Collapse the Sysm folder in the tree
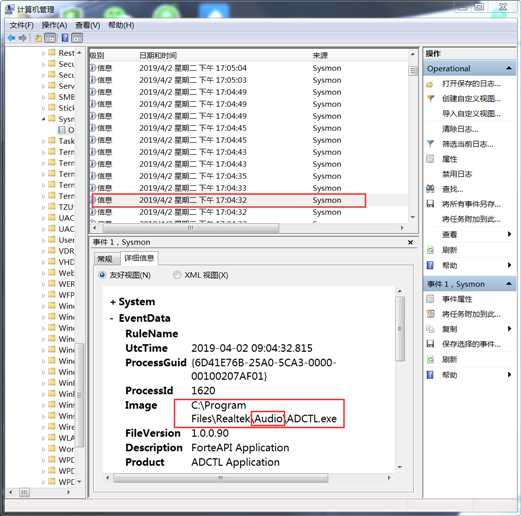 [43, 119]
